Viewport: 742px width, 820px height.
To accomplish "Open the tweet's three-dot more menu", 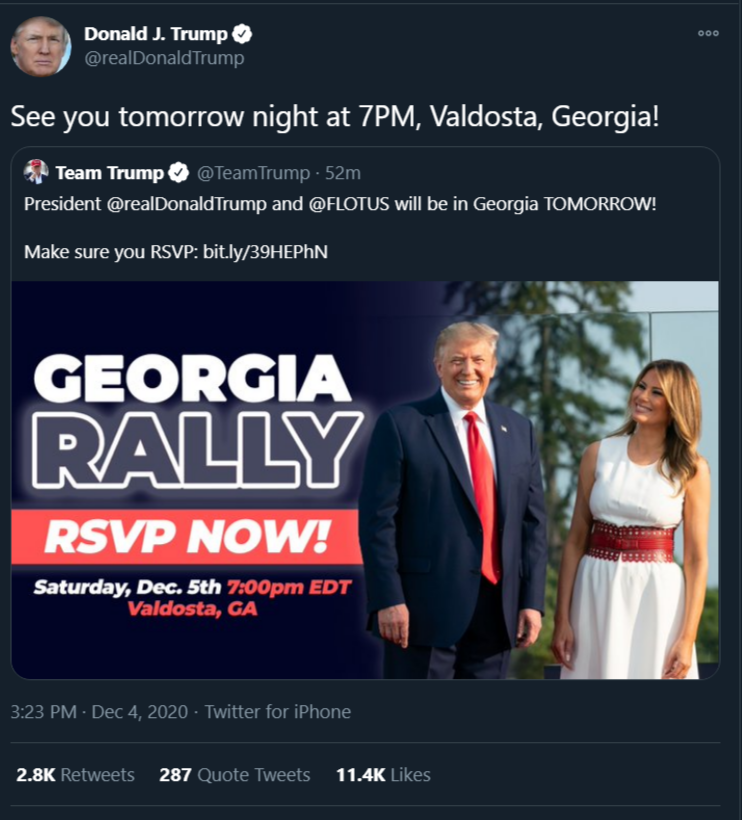I will pos(708,33).
